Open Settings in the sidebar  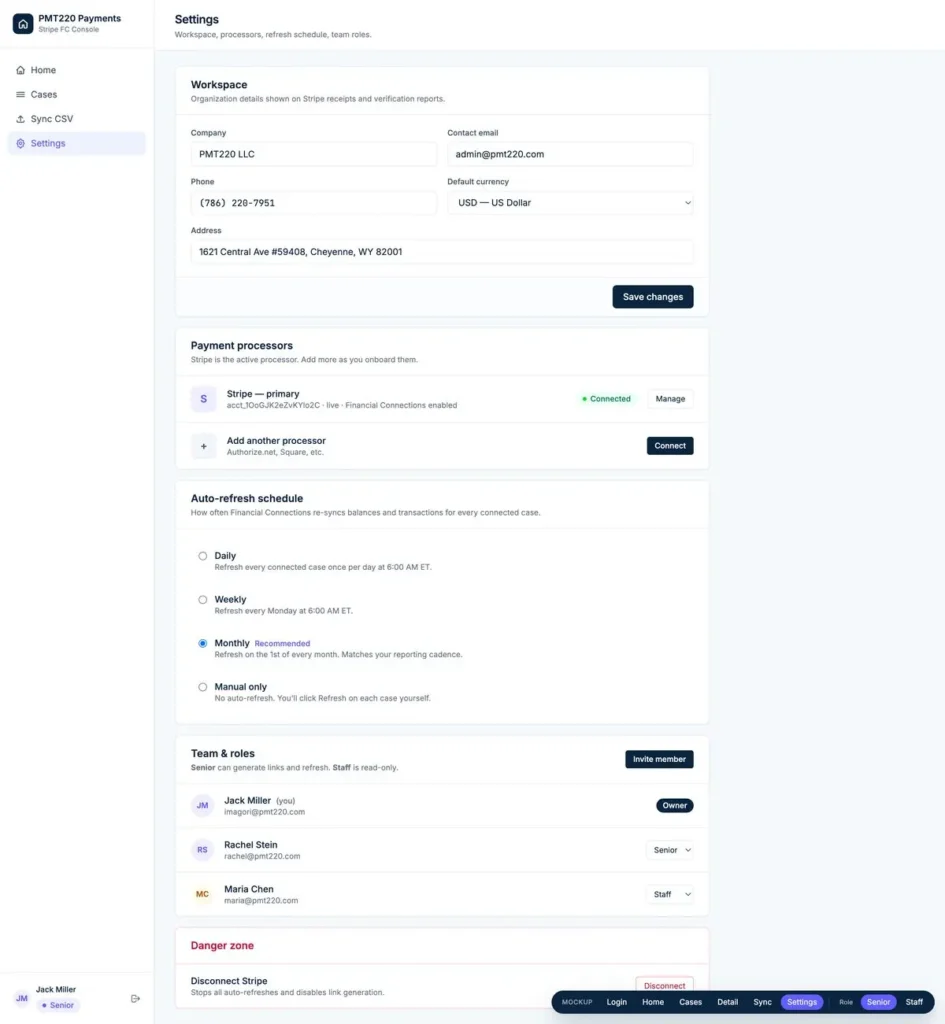[x=76, y=144]
